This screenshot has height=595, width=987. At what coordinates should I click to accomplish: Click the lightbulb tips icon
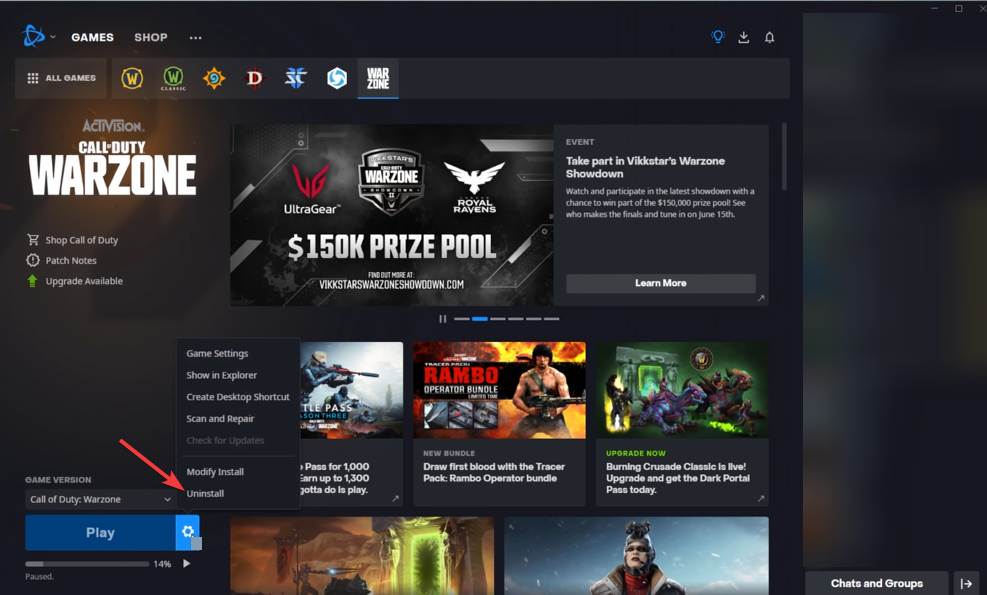point(718,37)
